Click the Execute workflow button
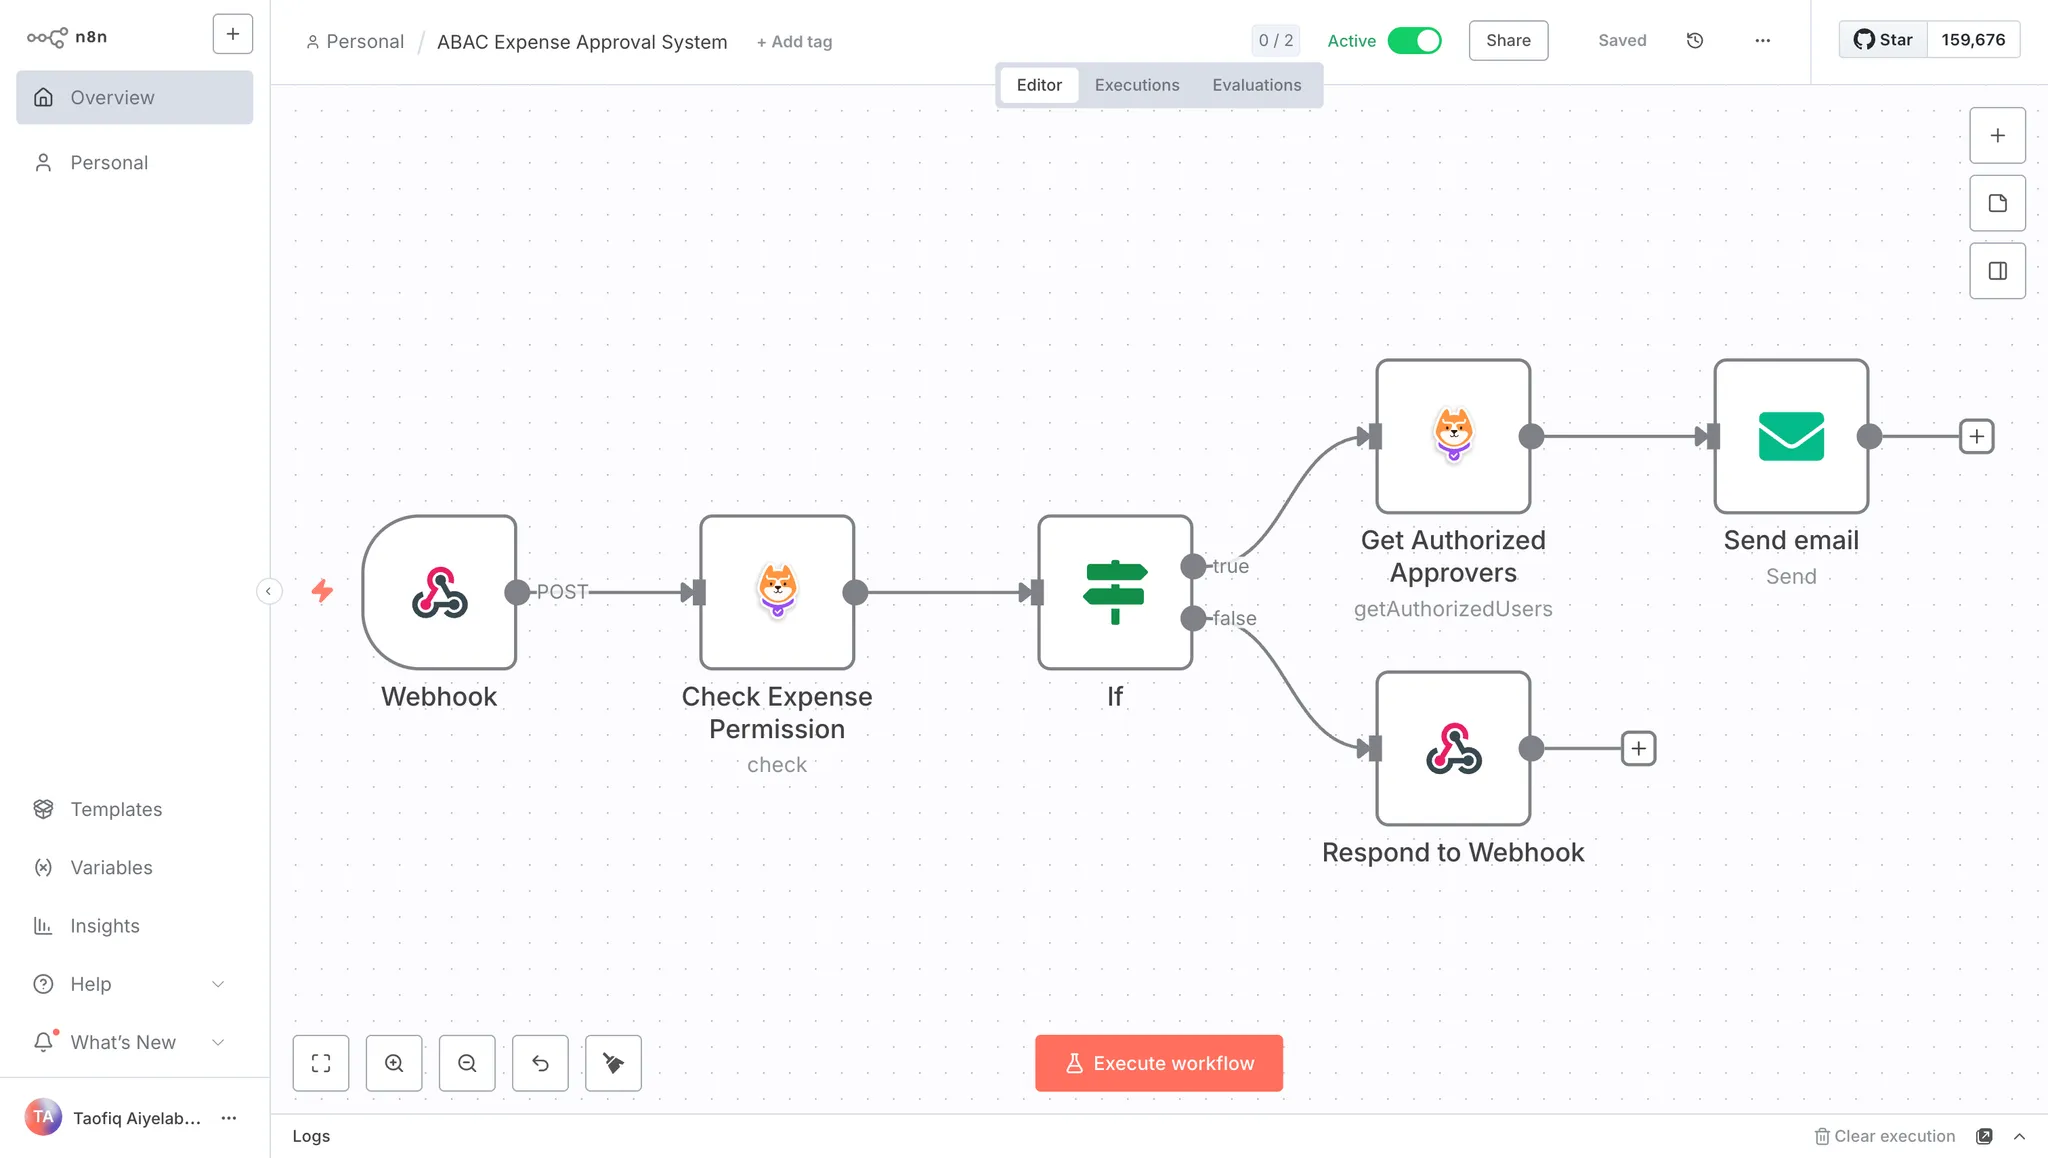Viewport: 2048px width, 1158px height. coord(1158,1063)
